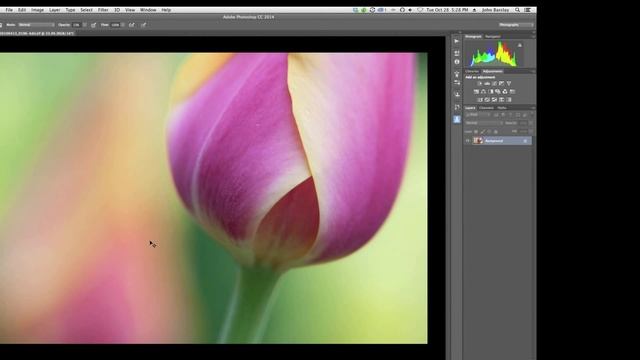Toggle pressure for opacity button
The width and height of the screenshot is (640, 360).
(x=93, y=25)
